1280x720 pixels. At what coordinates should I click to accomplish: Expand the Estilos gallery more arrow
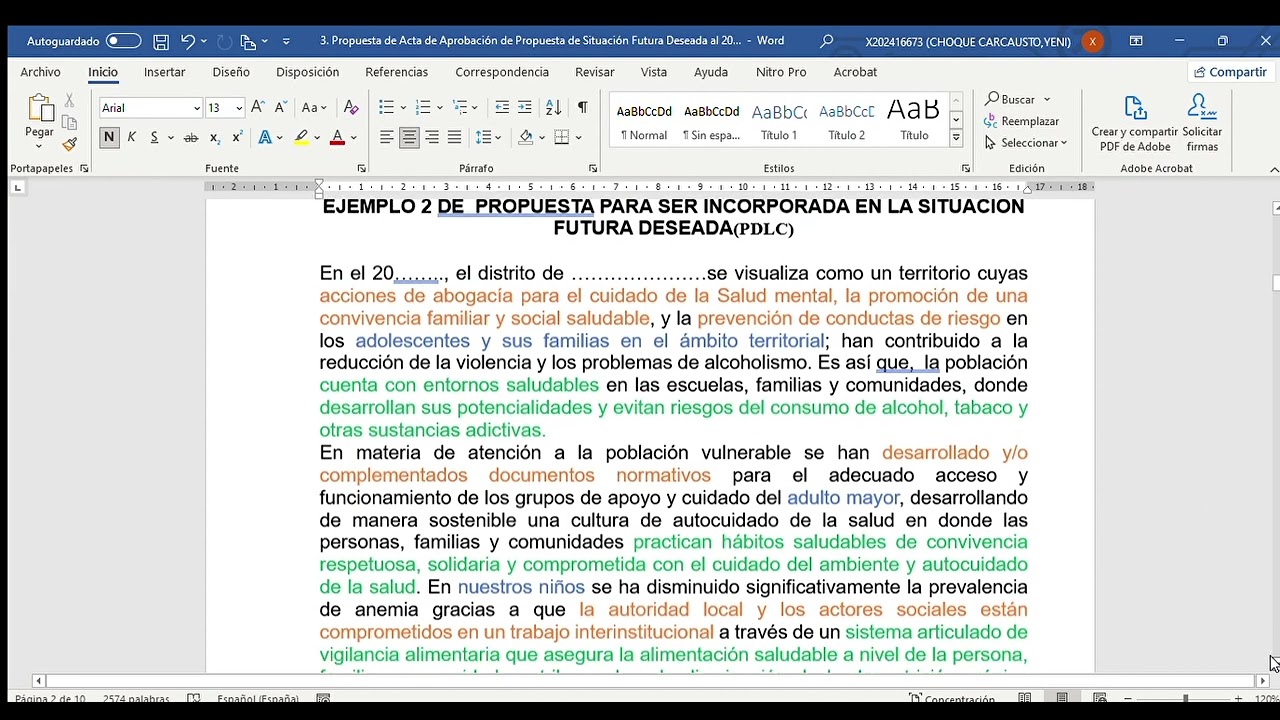point(956,138)
